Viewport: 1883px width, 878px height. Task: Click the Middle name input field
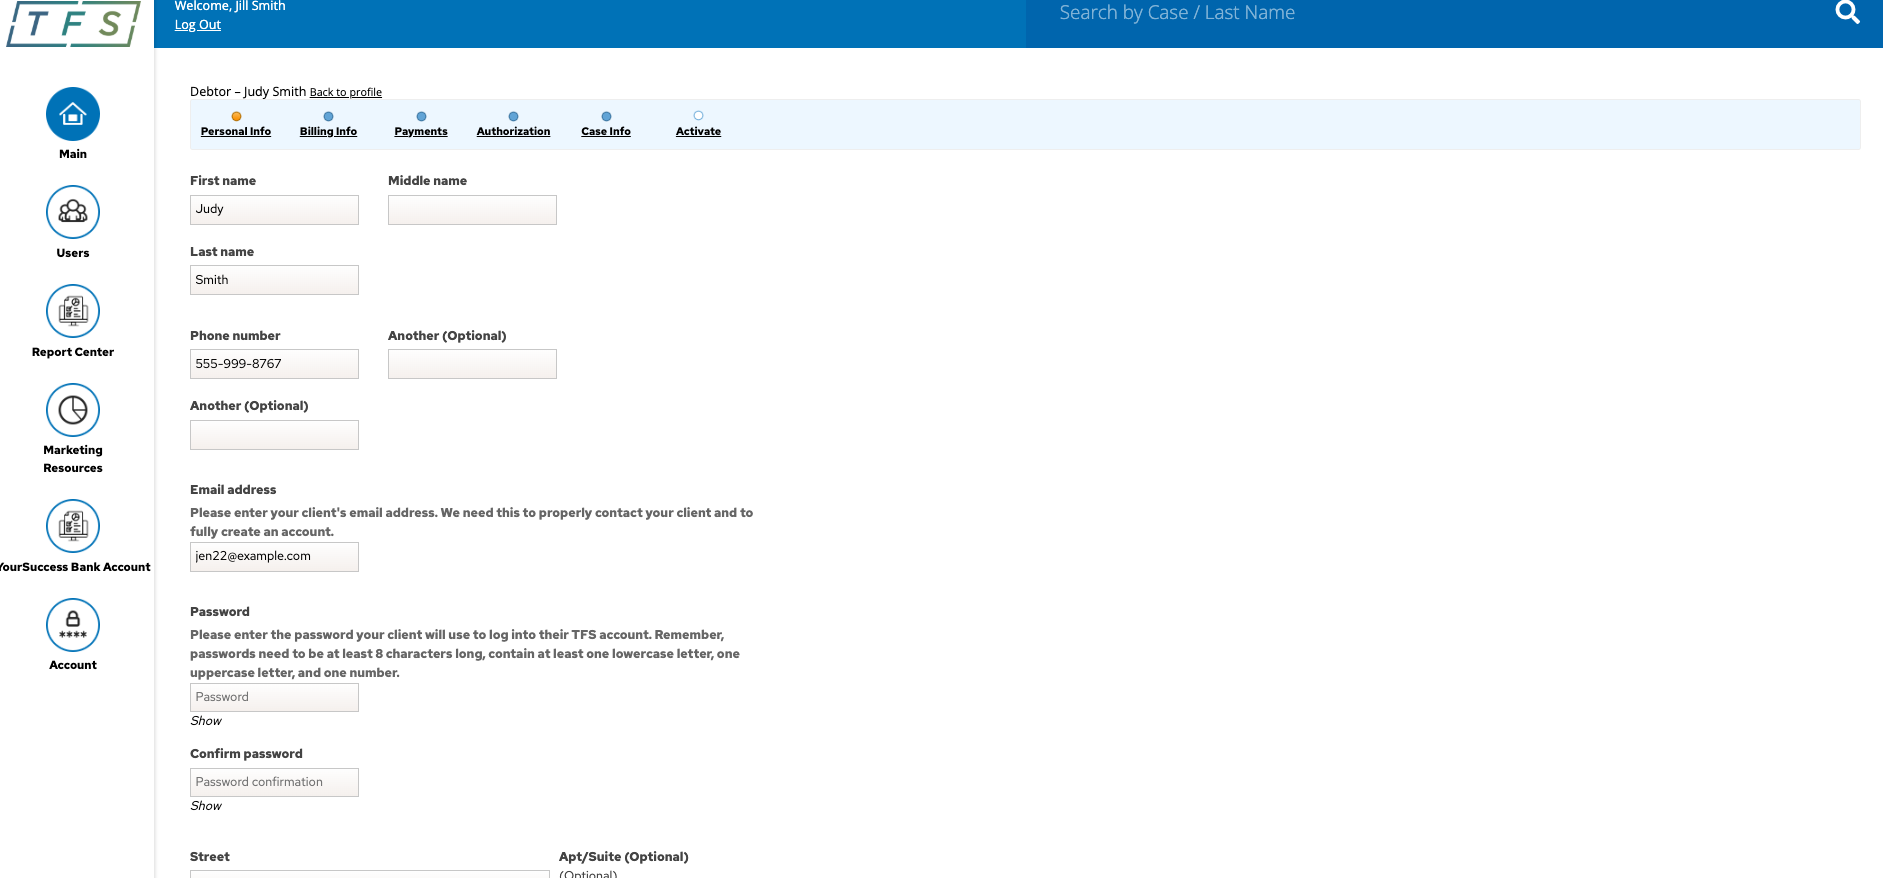click(472, 210)
